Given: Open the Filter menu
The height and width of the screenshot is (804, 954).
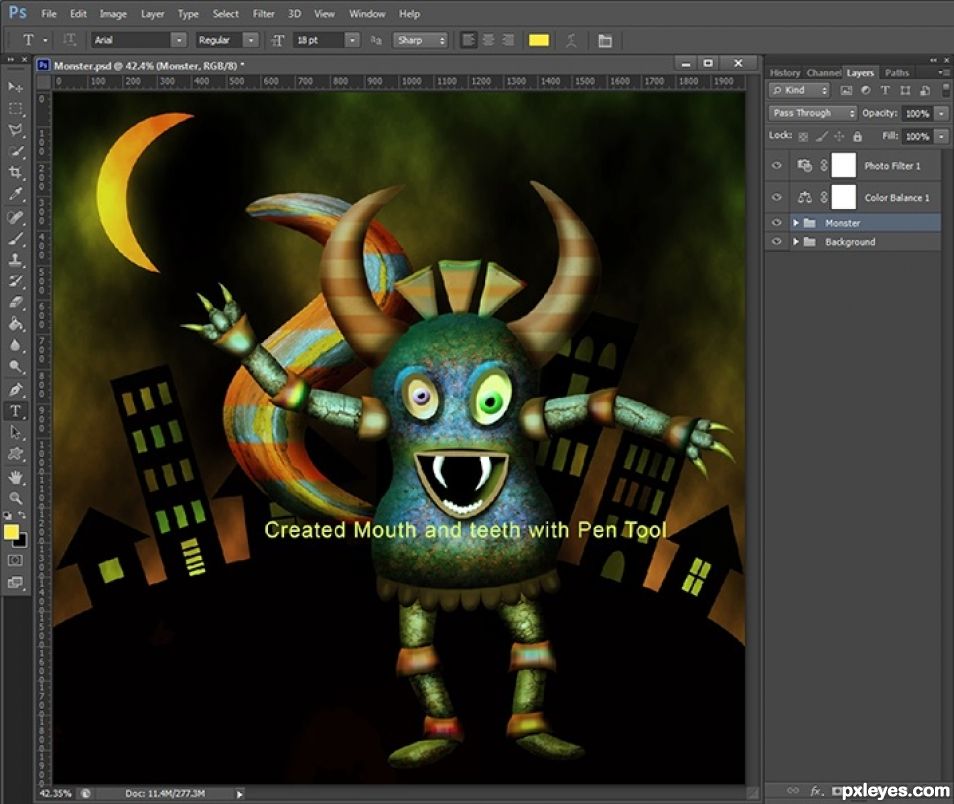Looking at the screenshot, I should pyautogui.click(x=263, y=13).
